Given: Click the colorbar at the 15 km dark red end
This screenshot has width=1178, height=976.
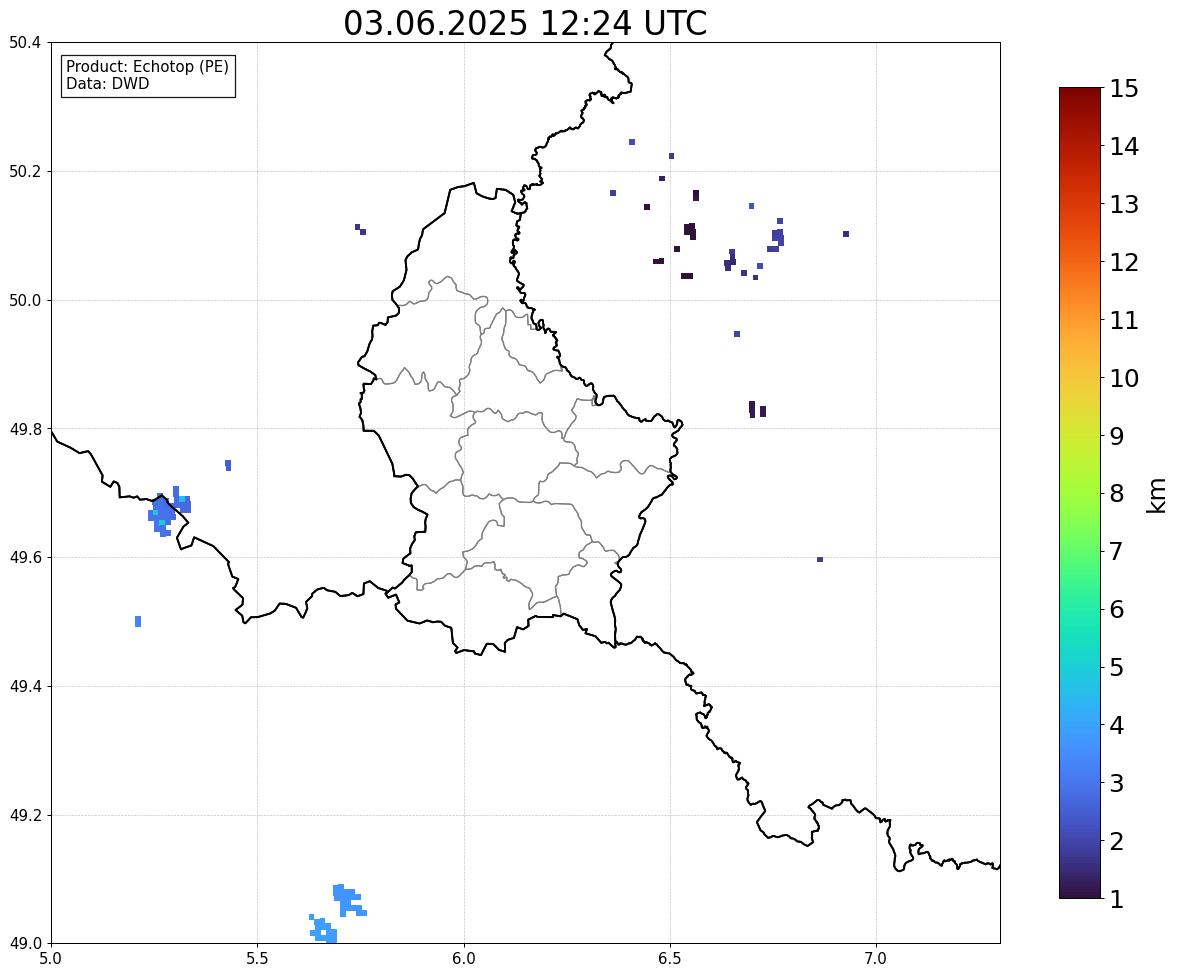Looking at the screenshot, I should pyautogui.click(x=1080, y=91).
